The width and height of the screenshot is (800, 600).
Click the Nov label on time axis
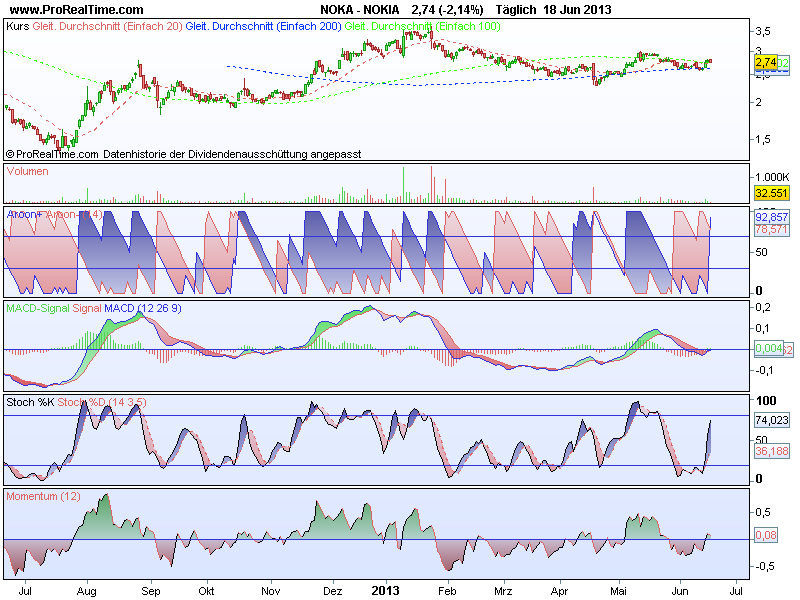270,591
